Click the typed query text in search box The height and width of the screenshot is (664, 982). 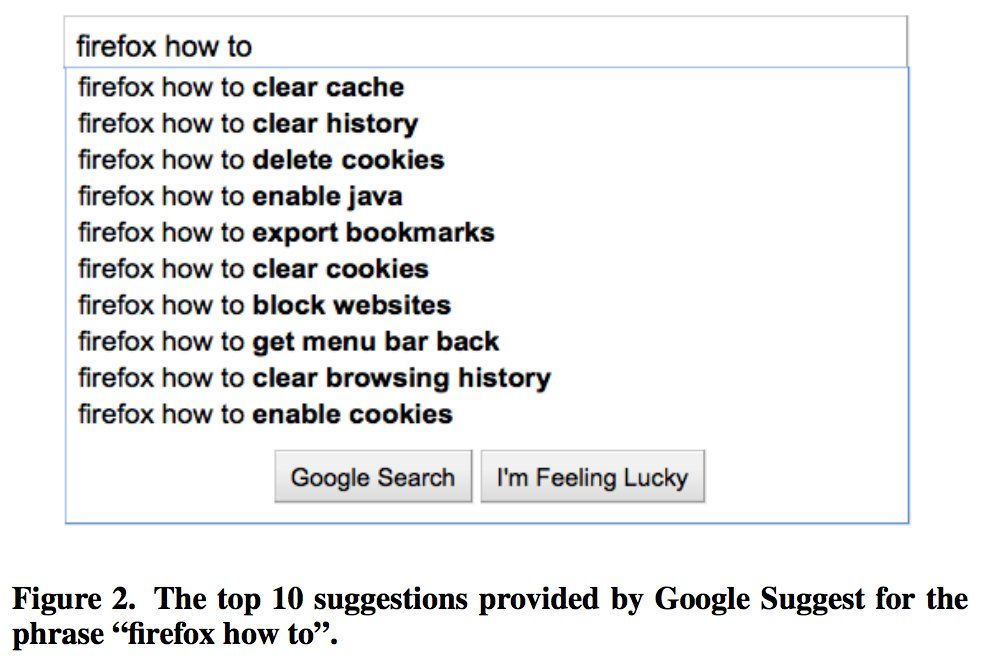tap(164, 46)
